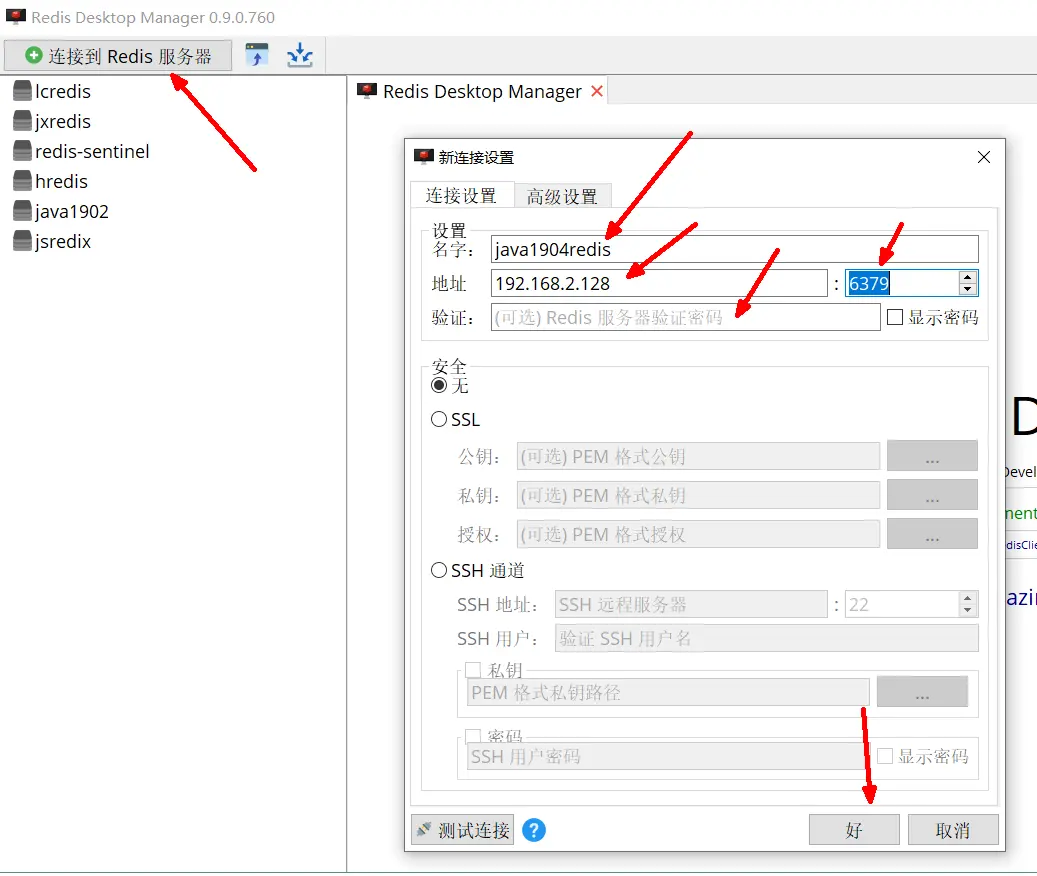Click browse button for PEM 私钥 under SSL
Image resolution: width=1037 pixels, height=876 pixels.
[932, 495]
